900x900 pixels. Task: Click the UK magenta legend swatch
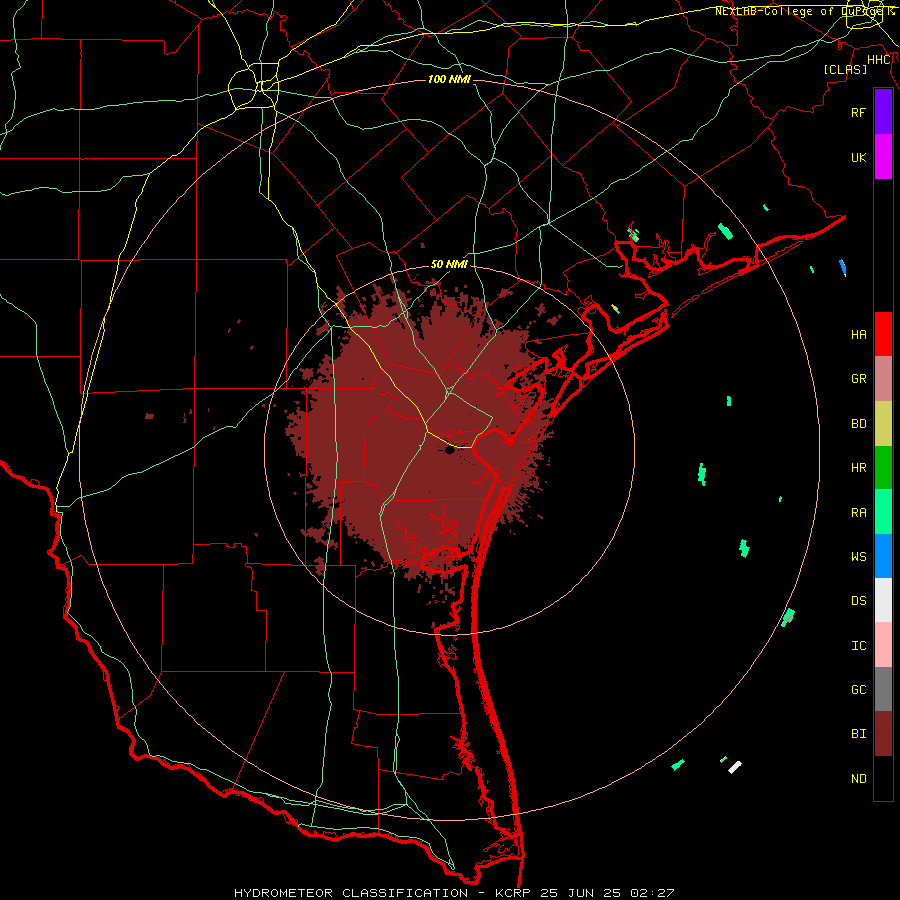(883, 157)
